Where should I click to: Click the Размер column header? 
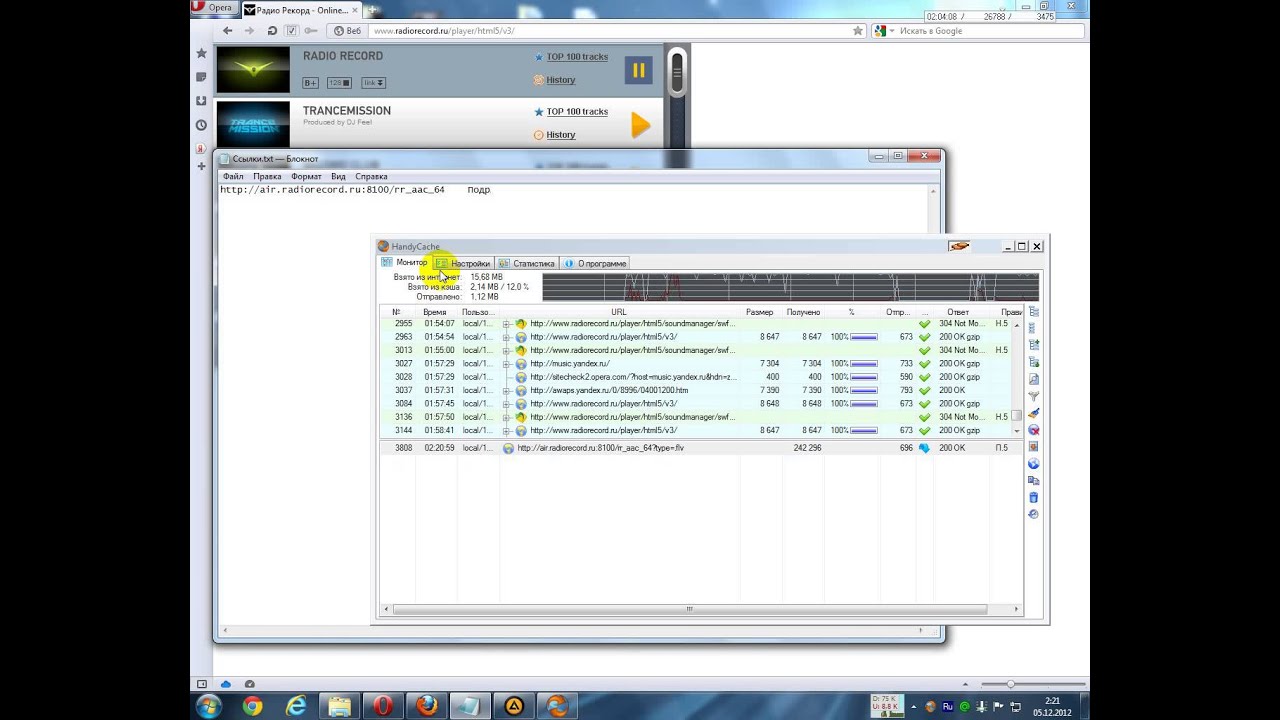coord(759,312)
